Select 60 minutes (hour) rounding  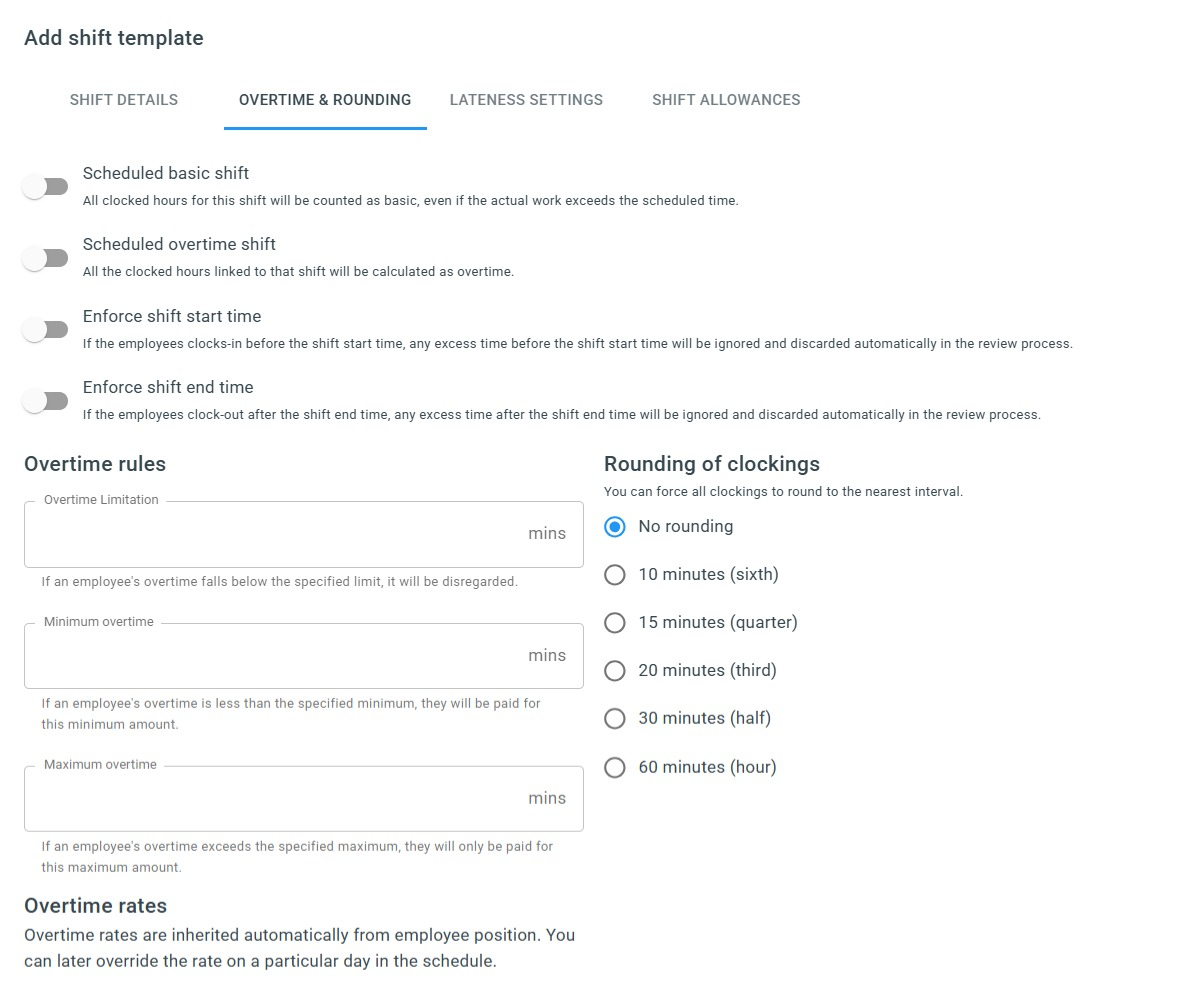click(615, 768)
